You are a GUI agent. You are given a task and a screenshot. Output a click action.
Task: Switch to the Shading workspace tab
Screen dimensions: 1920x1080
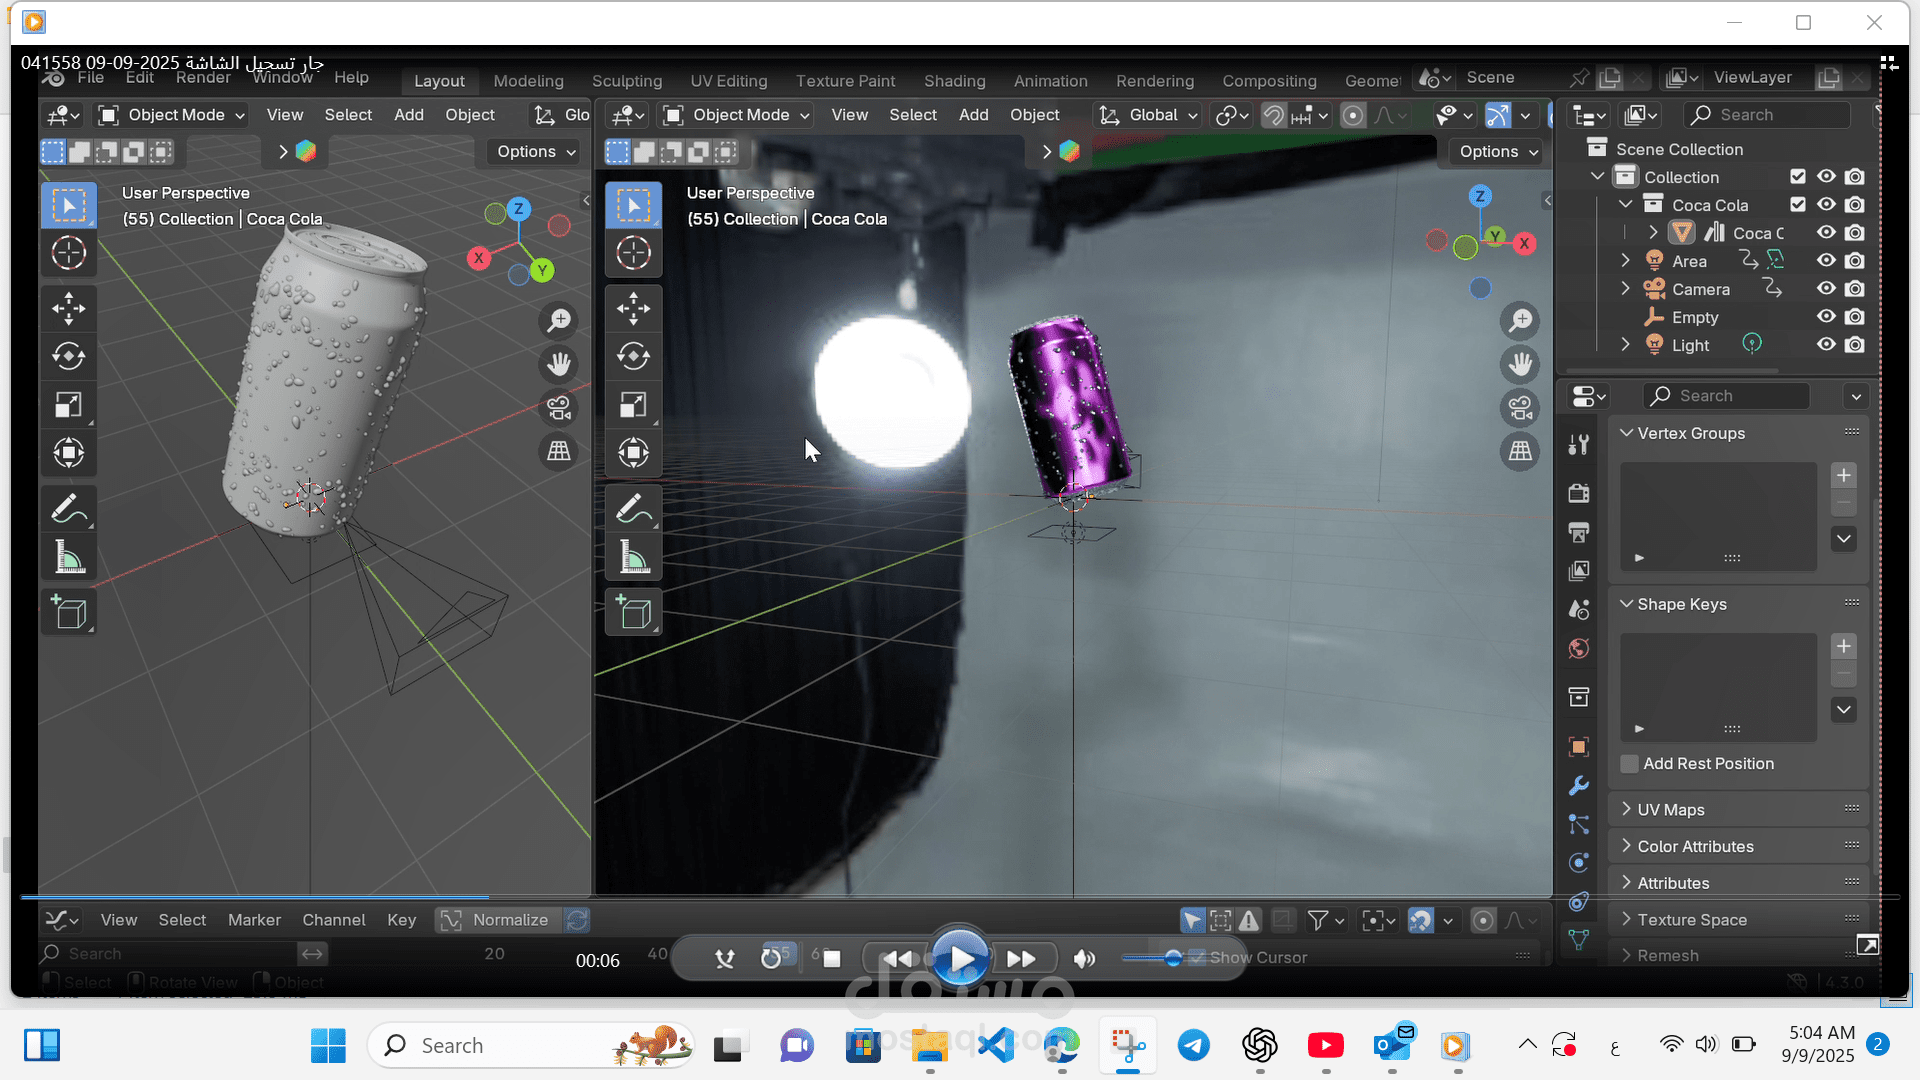[954, 81]
